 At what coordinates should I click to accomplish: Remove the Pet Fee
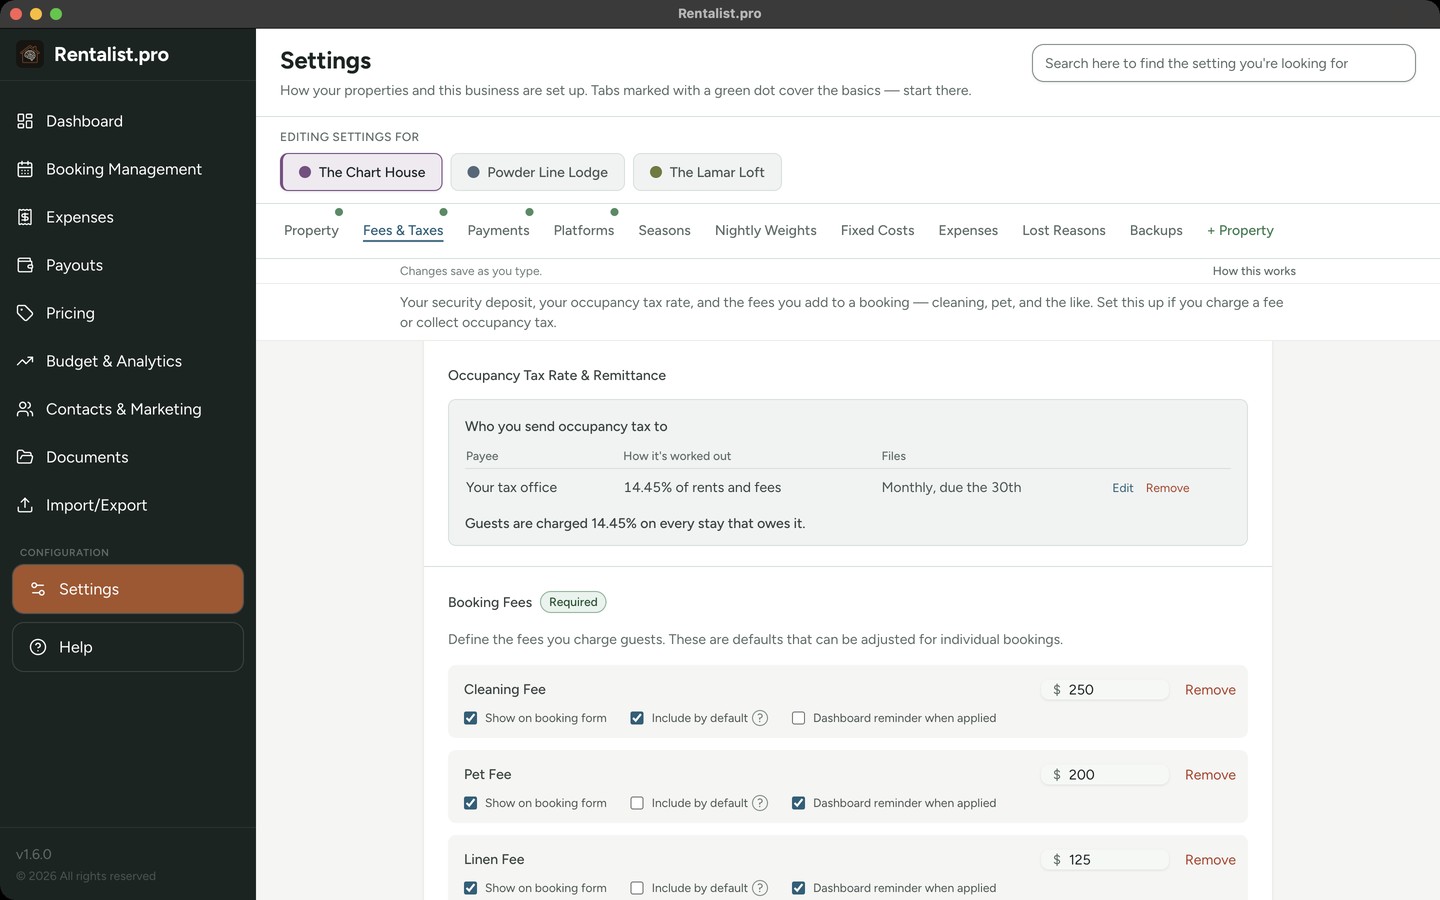coord(1210,775)
